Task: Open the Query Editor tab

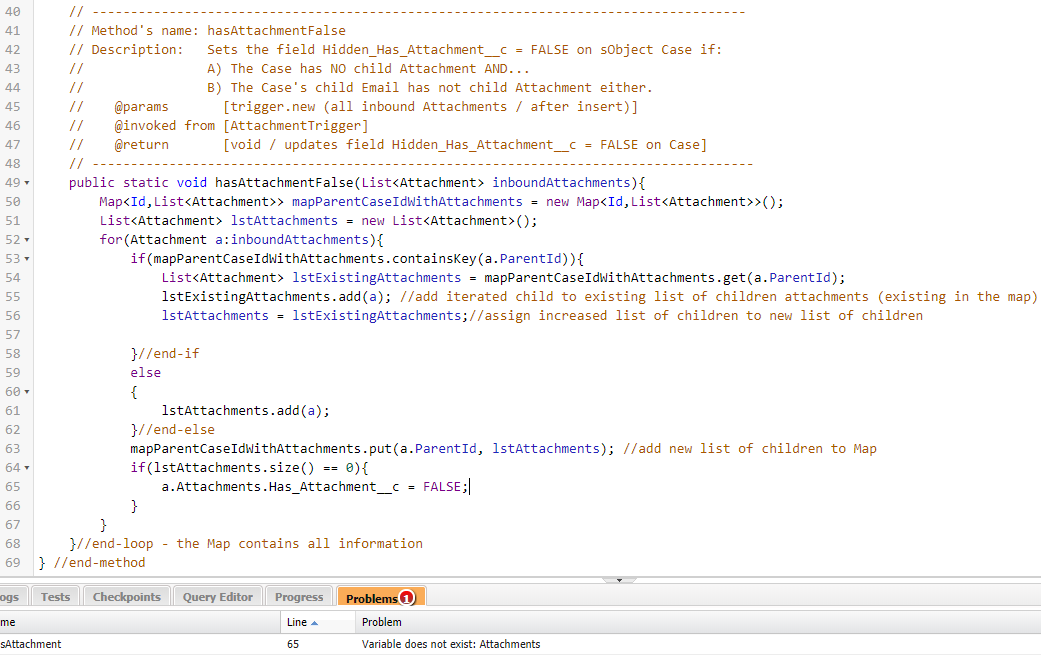Action: 217,597
